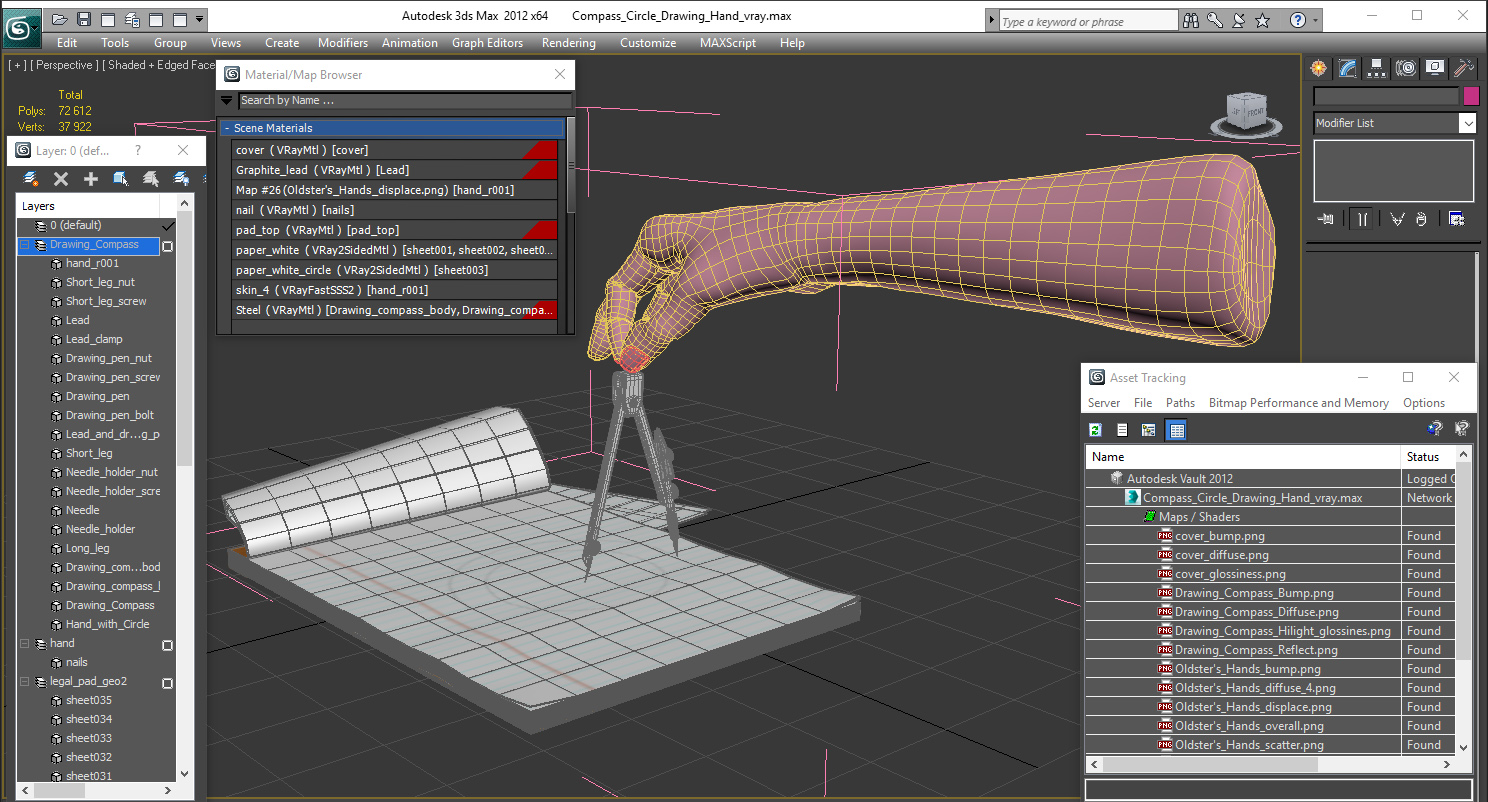This screenshot has height=802, width=1488.
Task: Open the Rendering menu
Action: point(568,43)
